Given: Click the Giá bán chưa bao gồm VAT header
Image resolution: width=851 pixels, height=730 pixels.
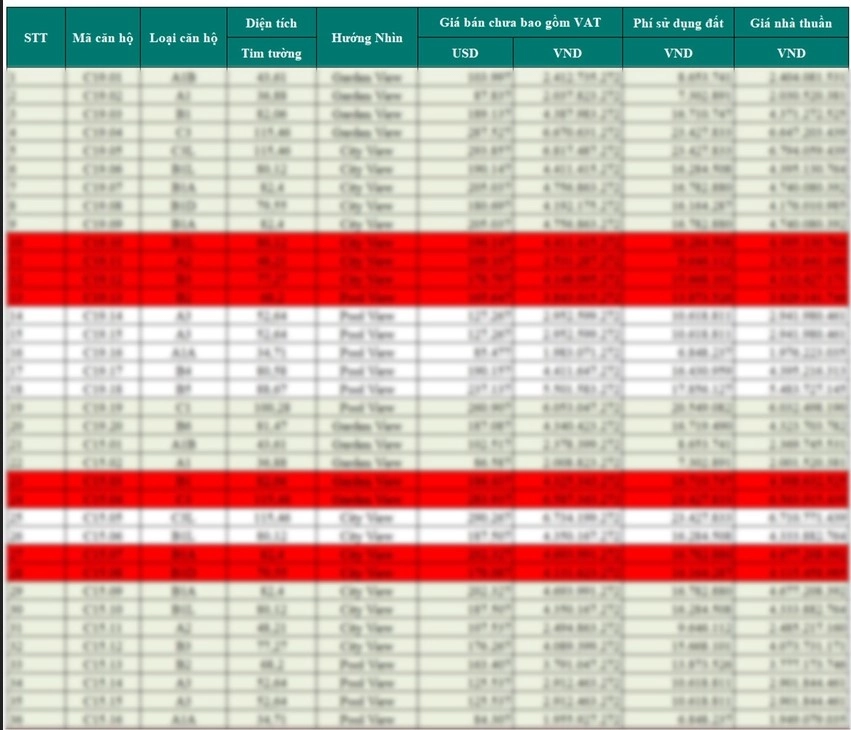Looking at the screenshot, I should click(x=520, y=22).
